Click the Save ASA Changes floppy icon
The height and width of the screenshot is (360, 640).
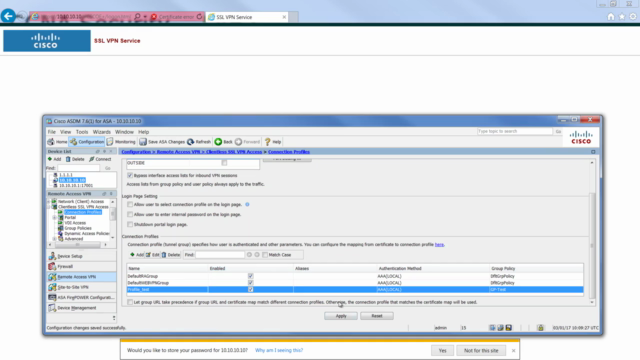143,142
